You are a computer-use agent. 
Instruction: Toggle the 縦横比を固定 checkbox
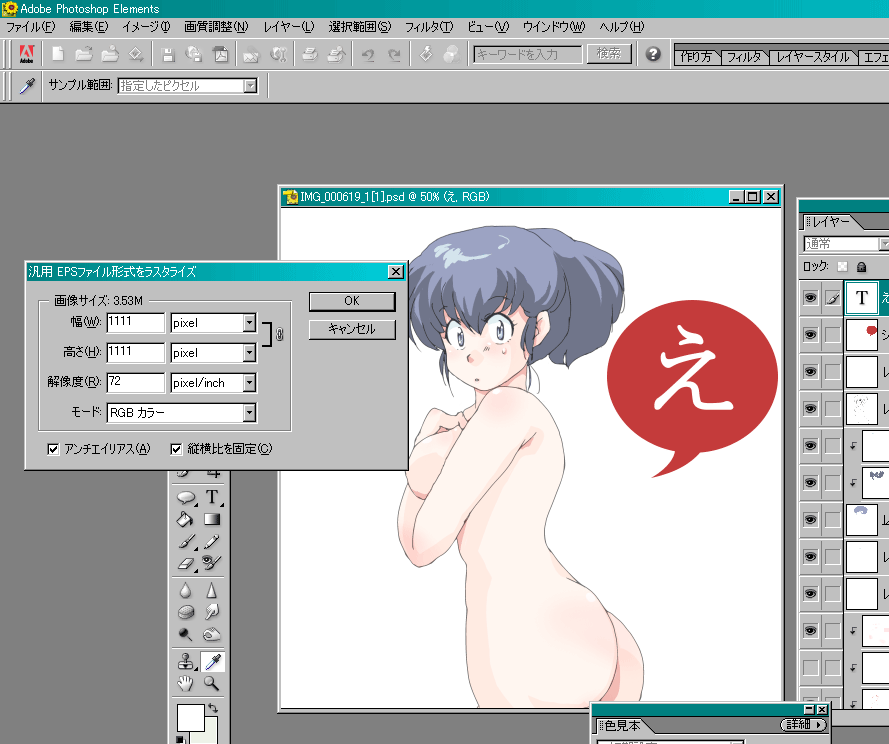[176, 450]
